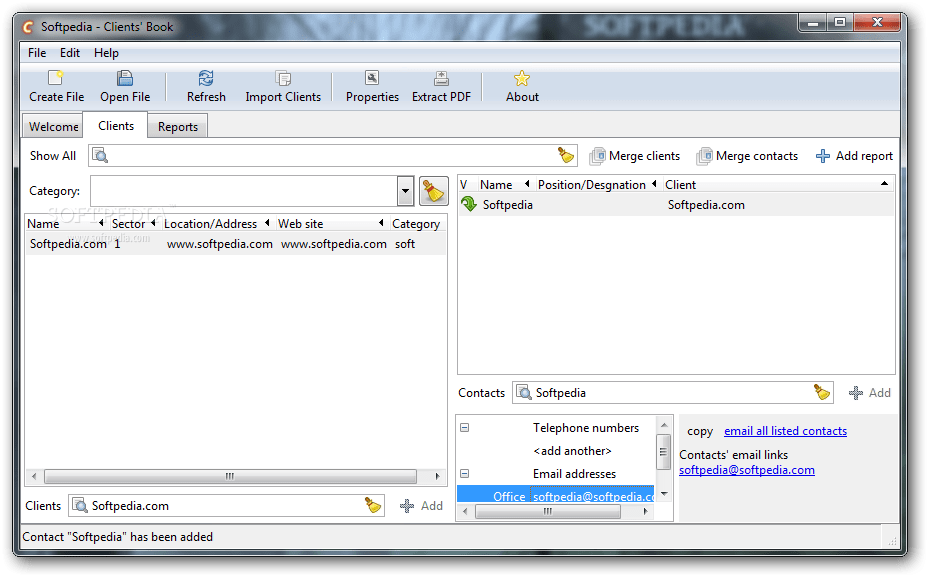Click the V column header in contacts list

pyautogui.click(x=463, y=185)
